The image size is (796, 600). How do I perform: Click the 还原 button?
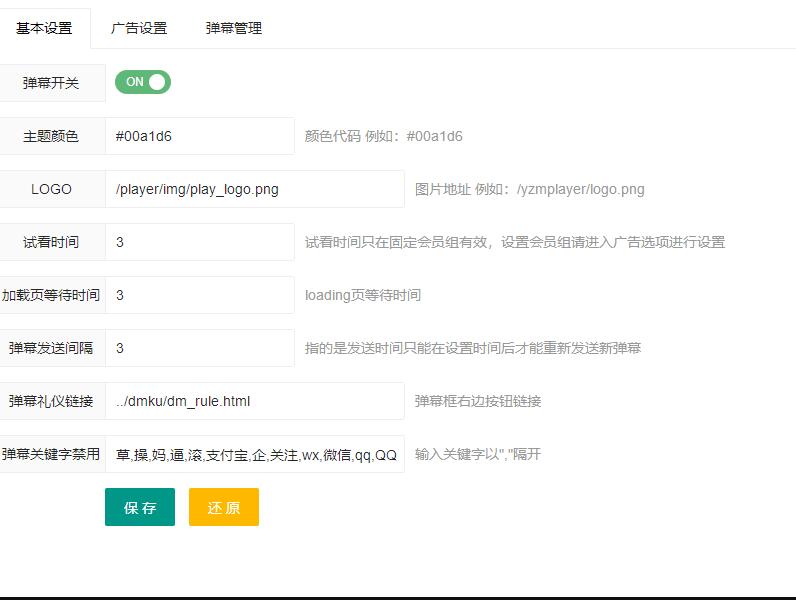pyautogui.click(x=224, y=507)
